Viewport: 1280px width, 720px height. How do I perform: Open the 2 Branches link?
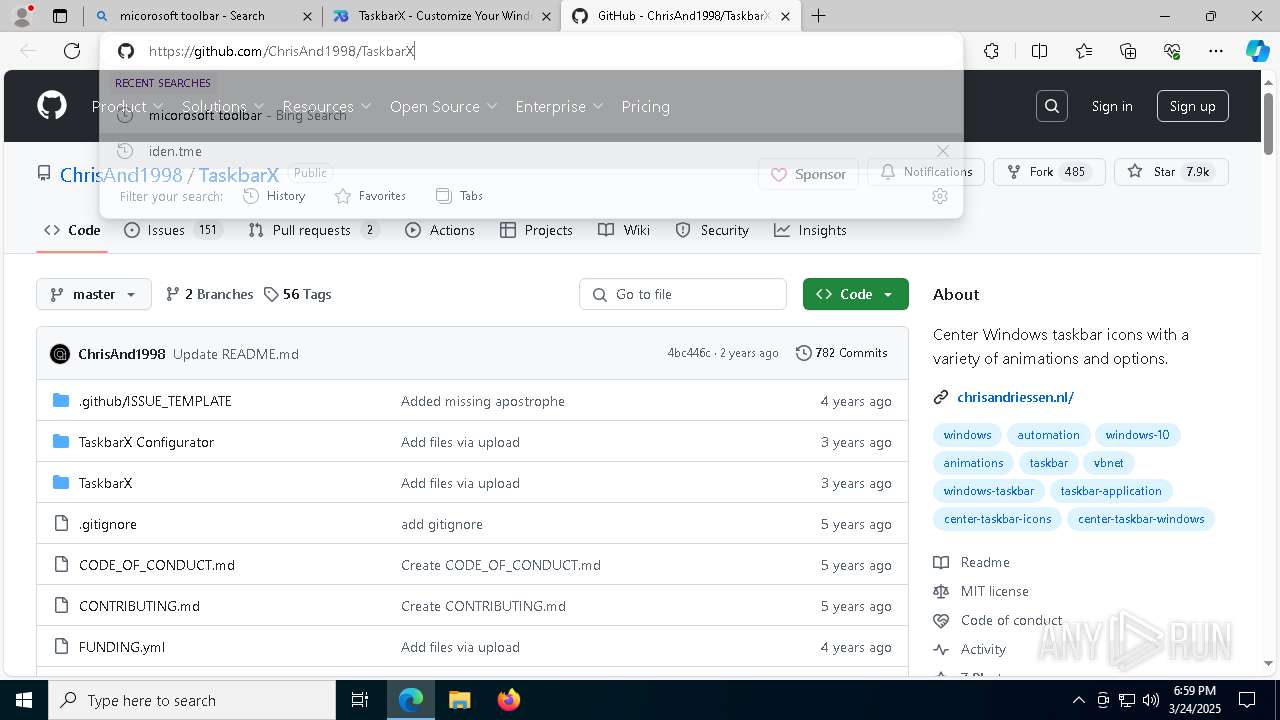209,294
